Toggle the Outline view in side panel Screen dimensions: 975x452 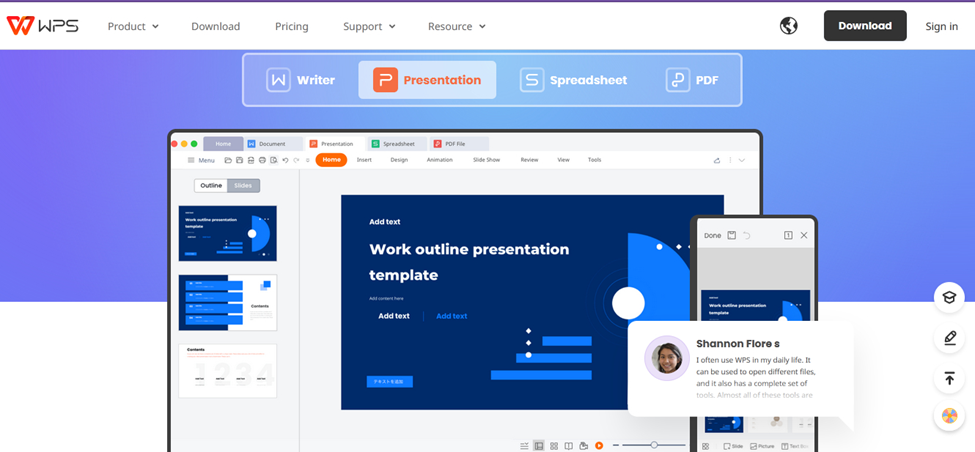[x=211, y=185]
